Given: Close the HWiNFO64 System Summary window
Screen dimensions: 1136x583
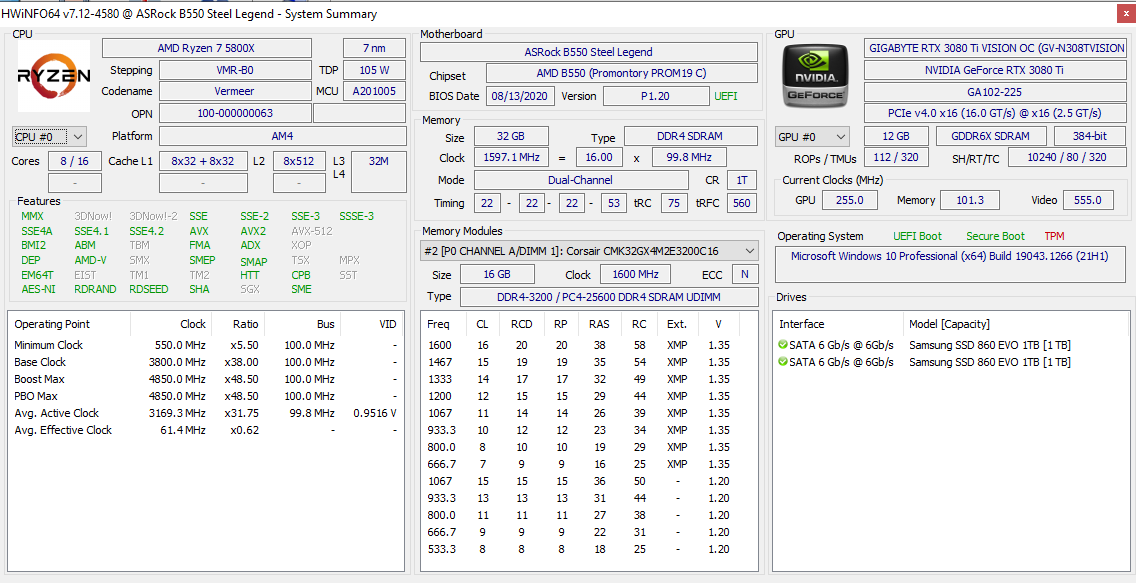Looking at the screenshot, I should [x=1127, y=14].
